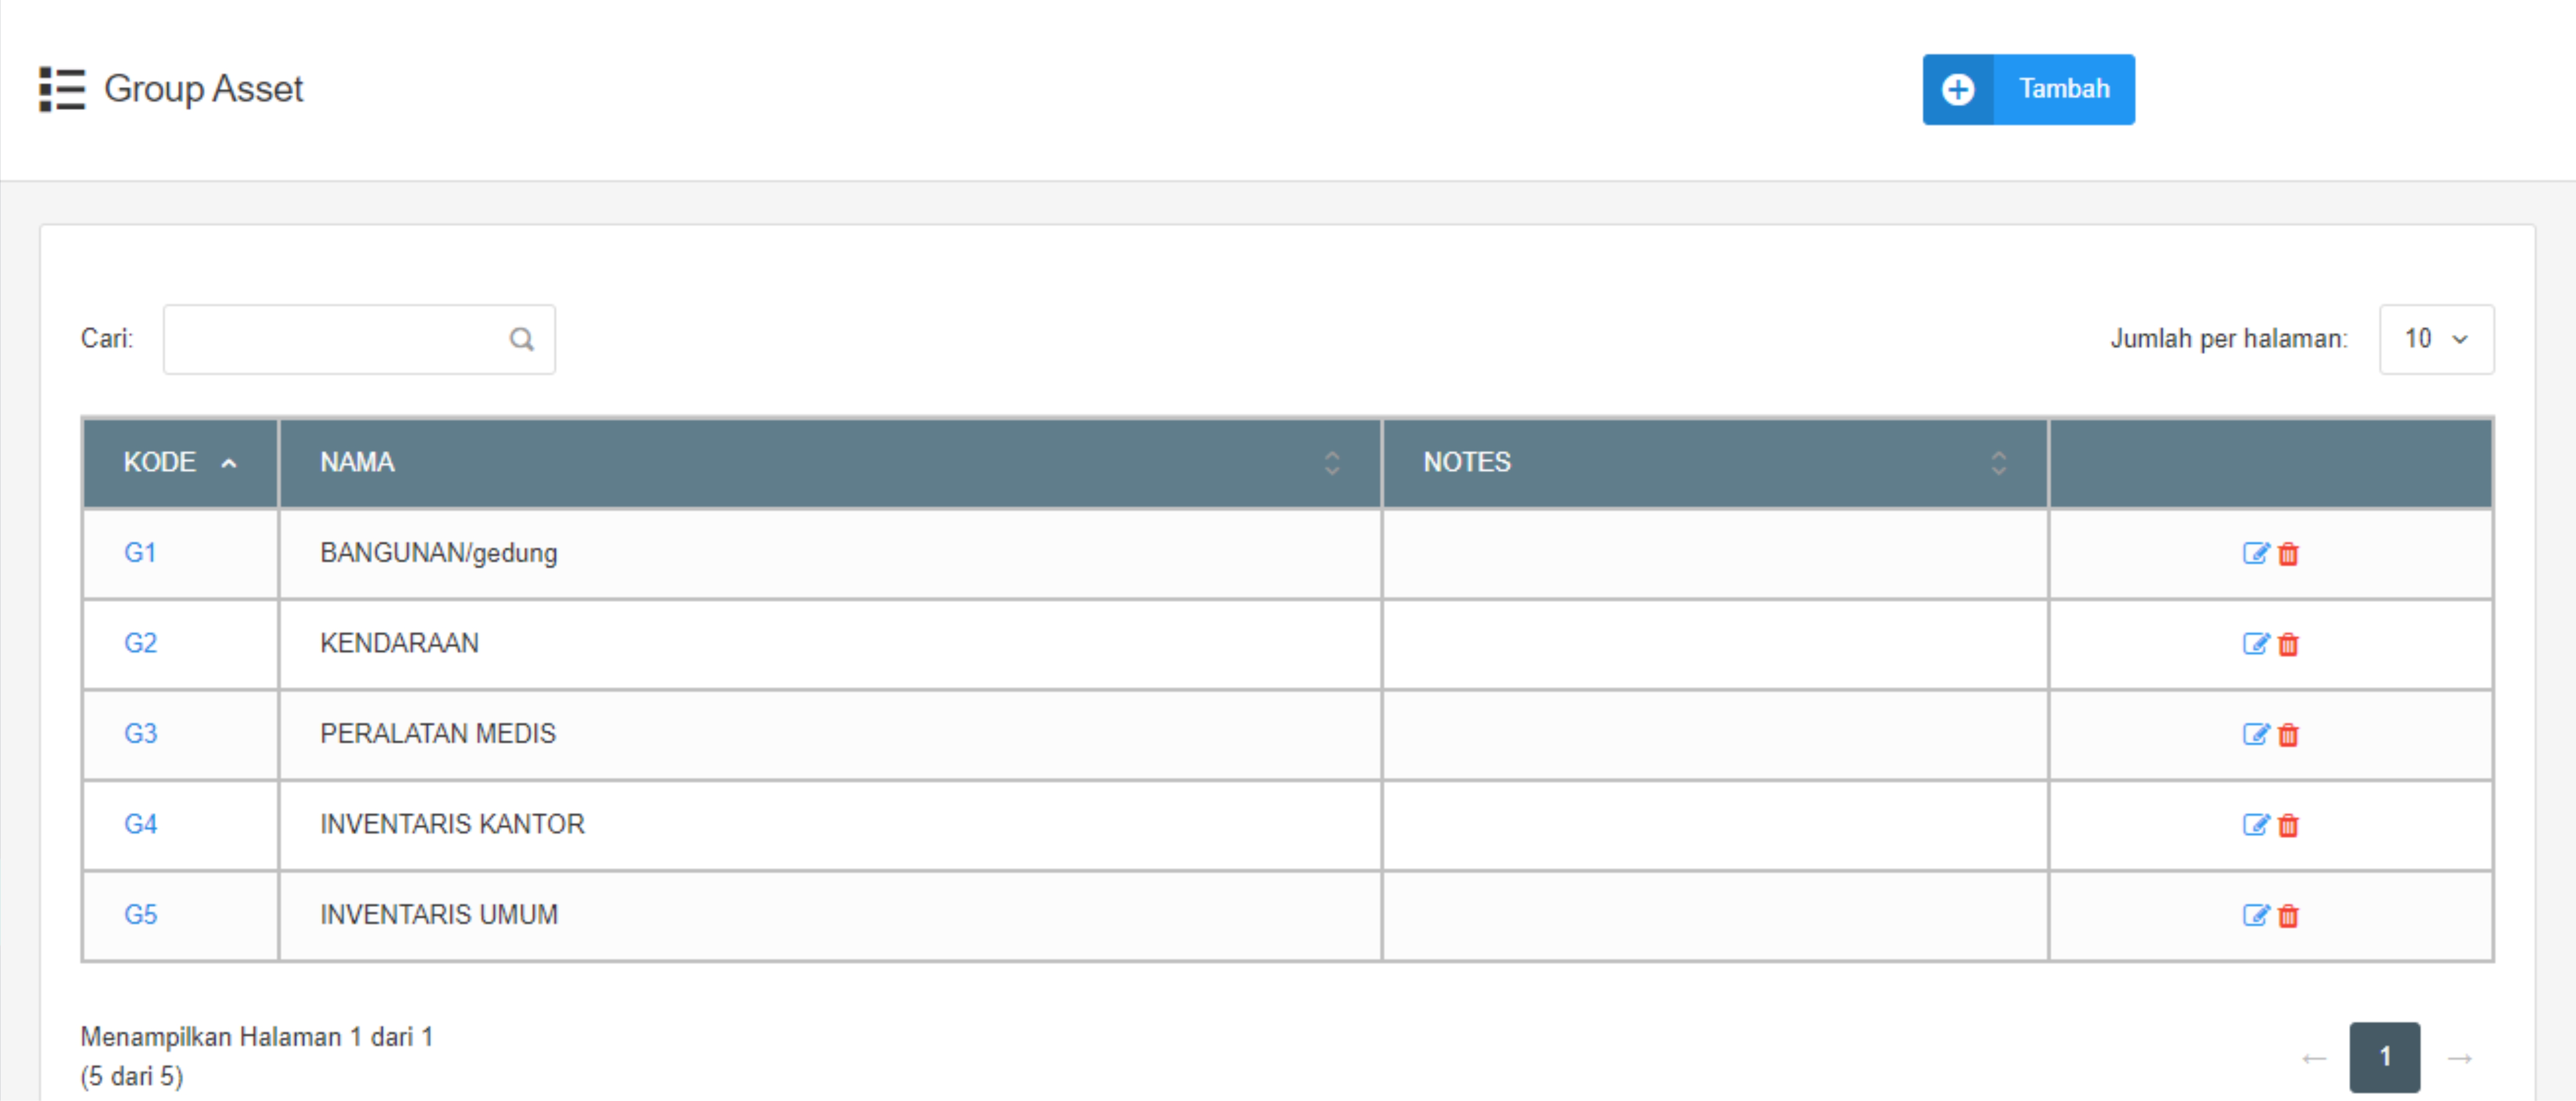Go to page 1

pyautogui.click(x=2384, y=1056)
